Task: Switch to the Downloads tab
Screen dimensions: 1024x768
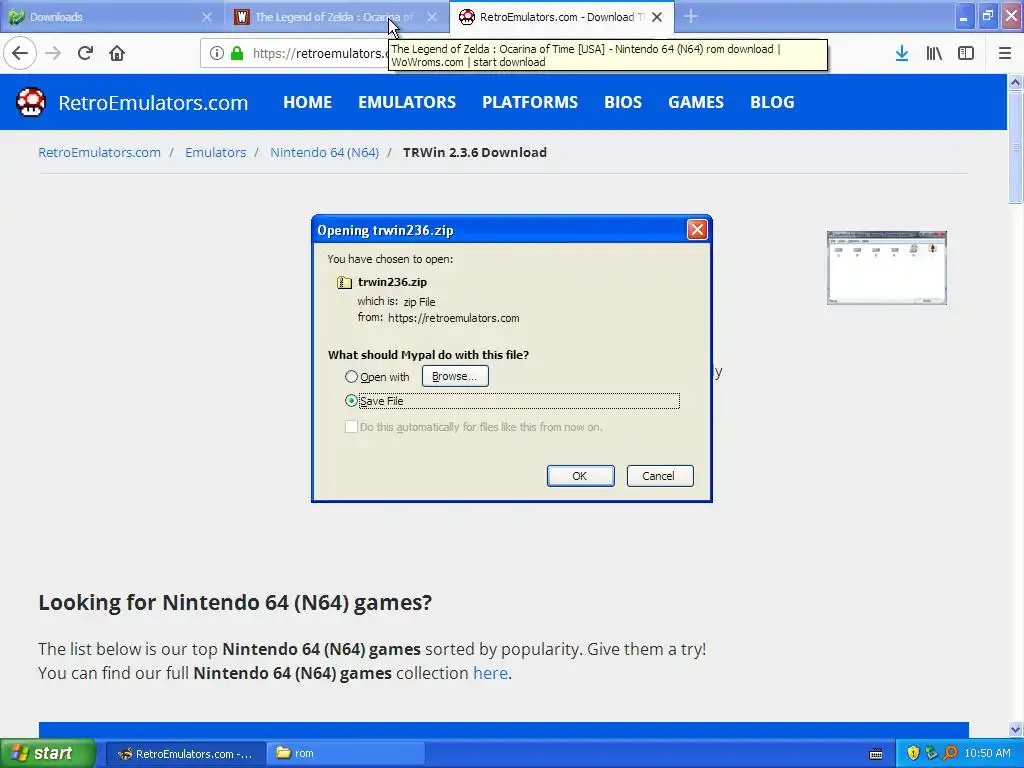Action: tap(111, 17)
